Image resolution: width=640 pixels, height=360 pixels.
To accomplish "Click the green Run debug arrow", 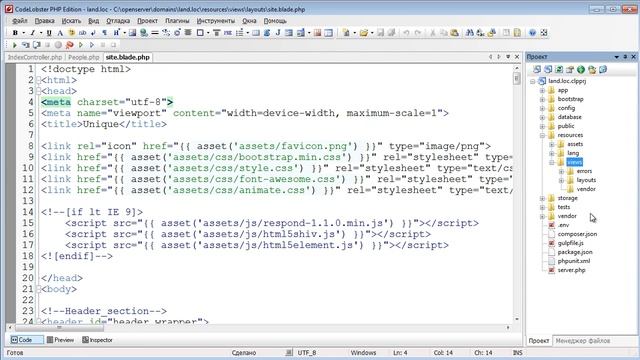I will [15, 45].
